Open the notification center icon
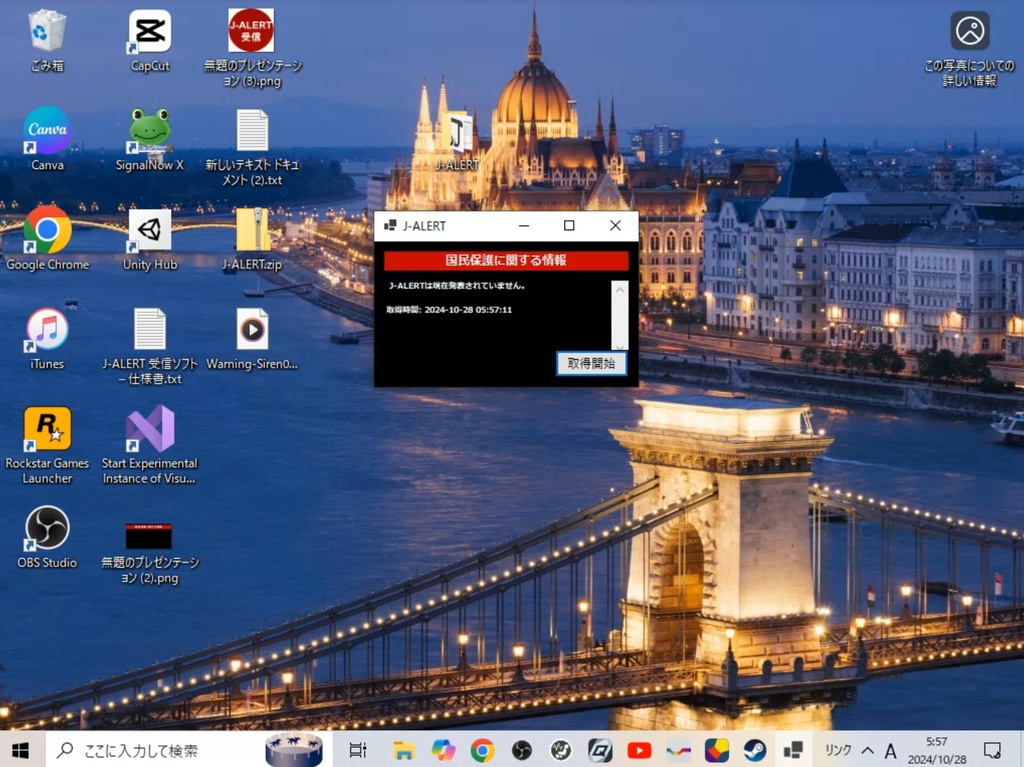1024x767 pixels. [x=992, y=750]
